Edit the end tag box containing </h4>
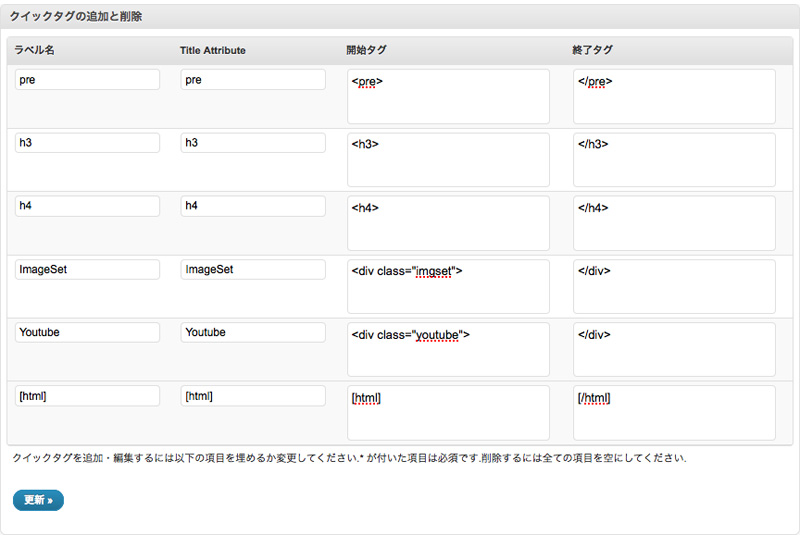This screenshot has width=800, height=540. 674,223
